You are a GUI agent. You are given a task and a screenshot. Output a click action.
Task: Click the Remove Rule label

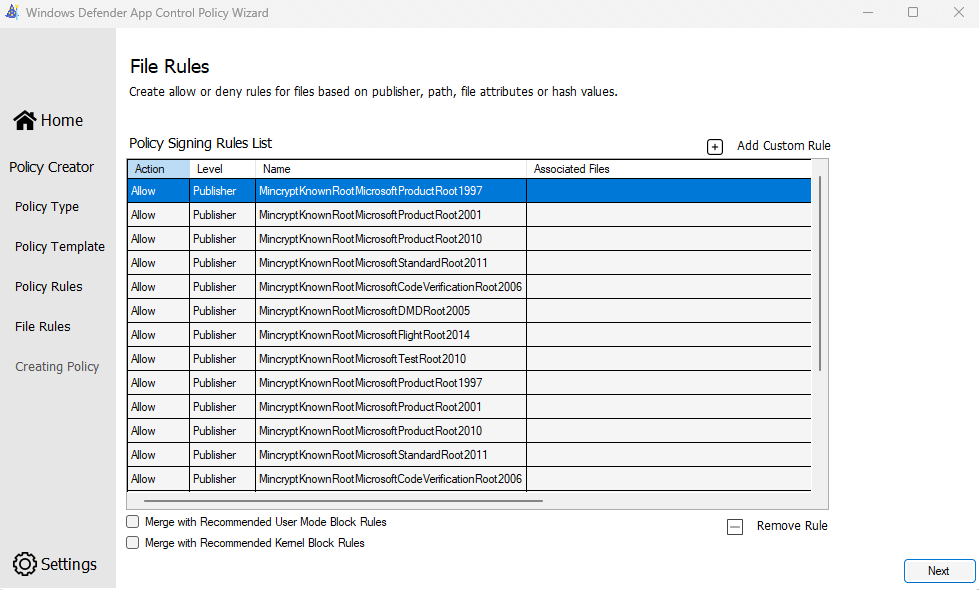click(792, 526)
